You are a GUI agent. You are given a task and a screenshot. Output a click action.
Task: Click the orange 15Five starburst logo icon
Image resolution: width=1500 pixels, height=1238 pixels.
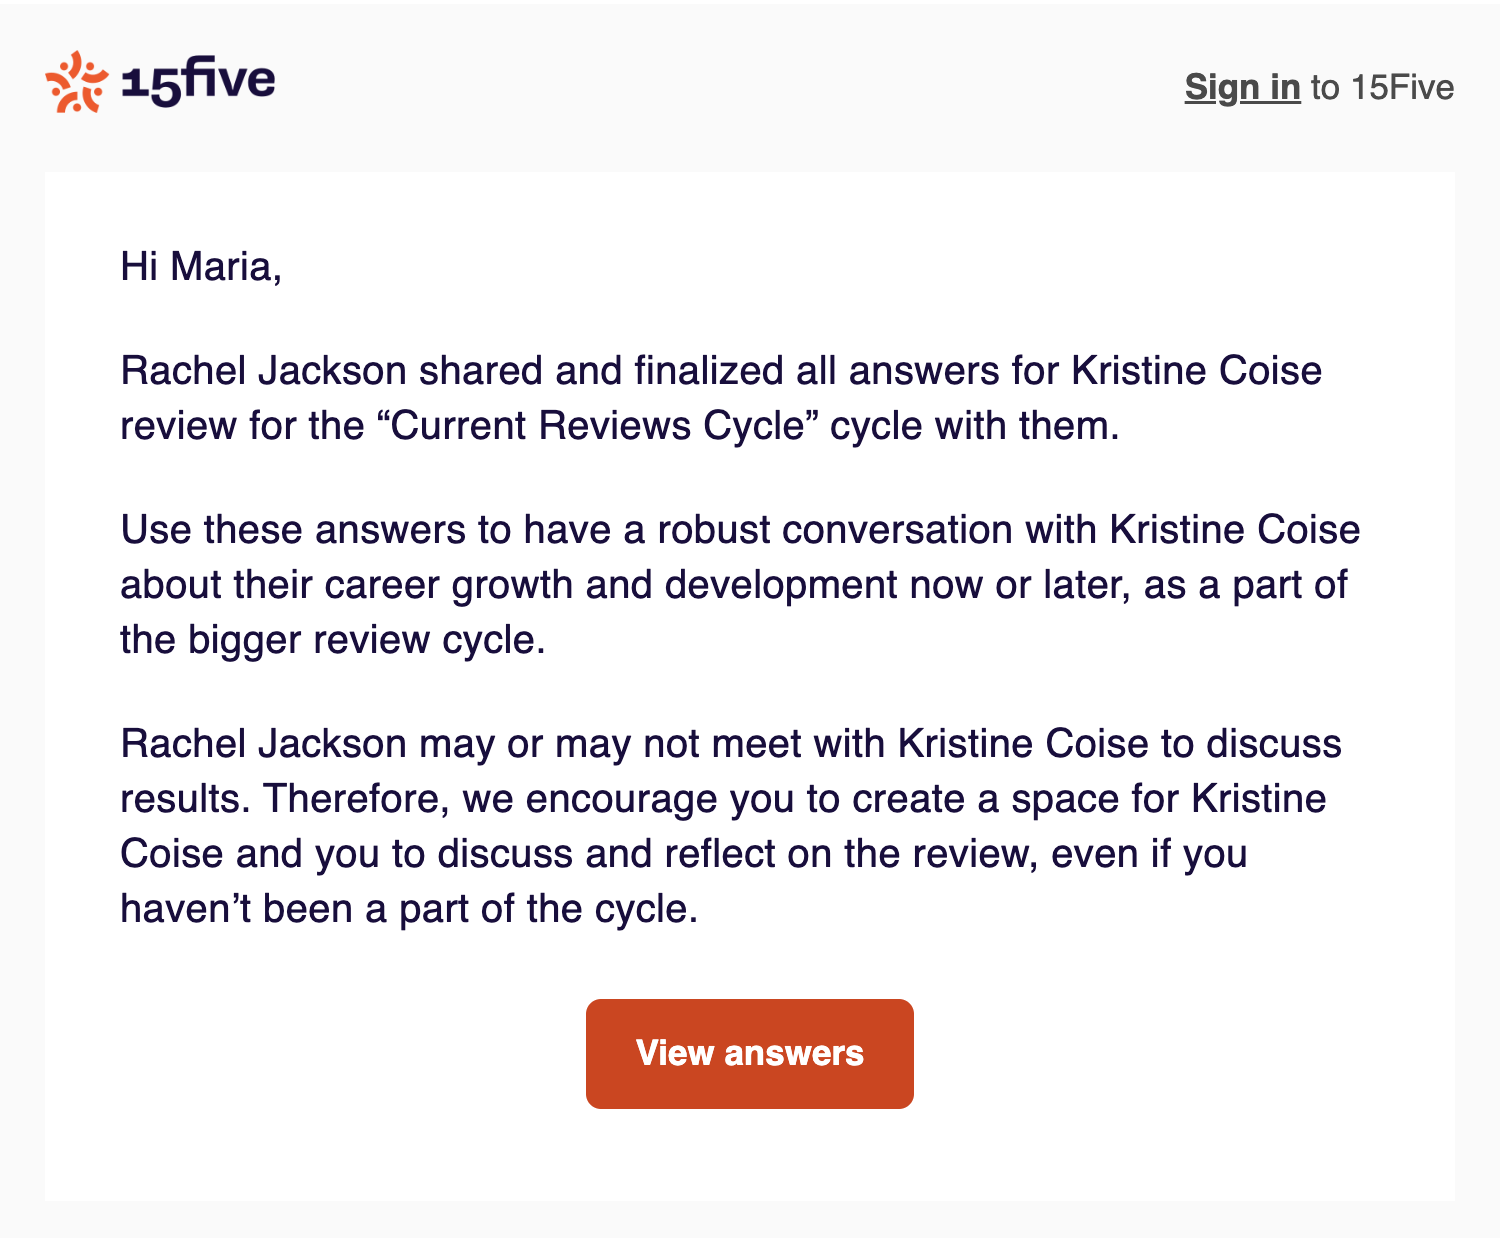(76, 82)
